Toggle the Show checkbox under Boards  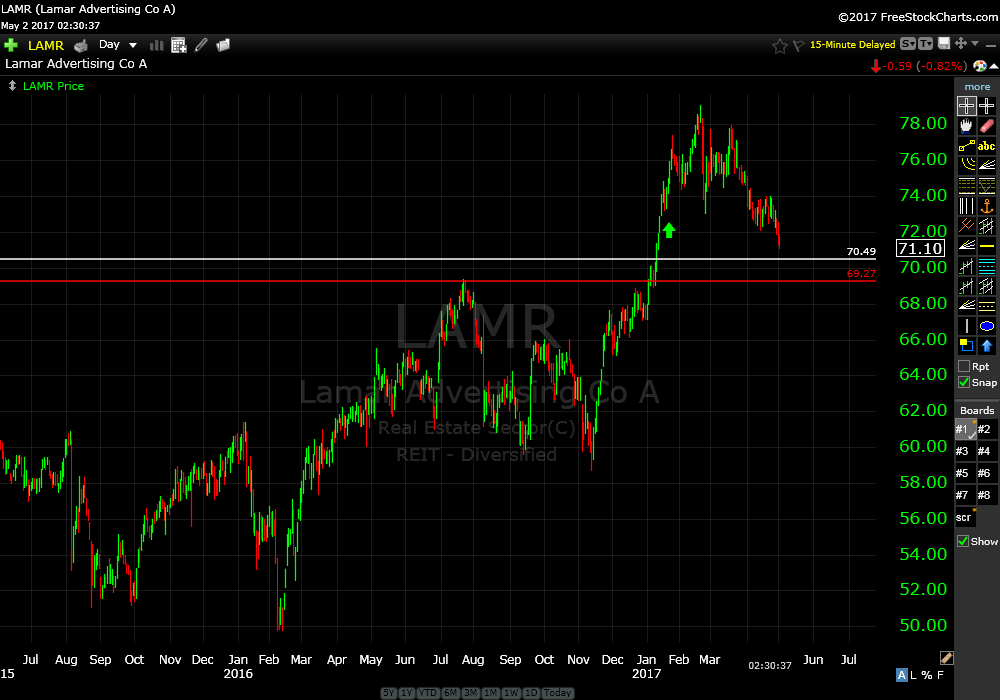click(964, 541)
